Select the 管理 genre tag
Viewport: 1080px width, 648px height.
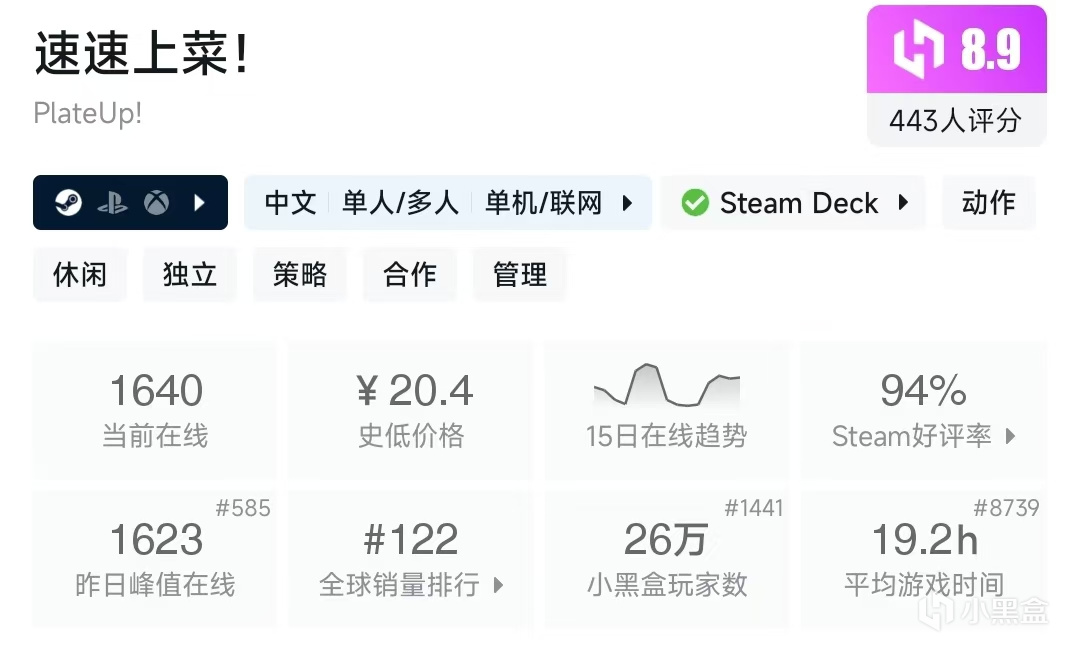click(x=520, y=274)
